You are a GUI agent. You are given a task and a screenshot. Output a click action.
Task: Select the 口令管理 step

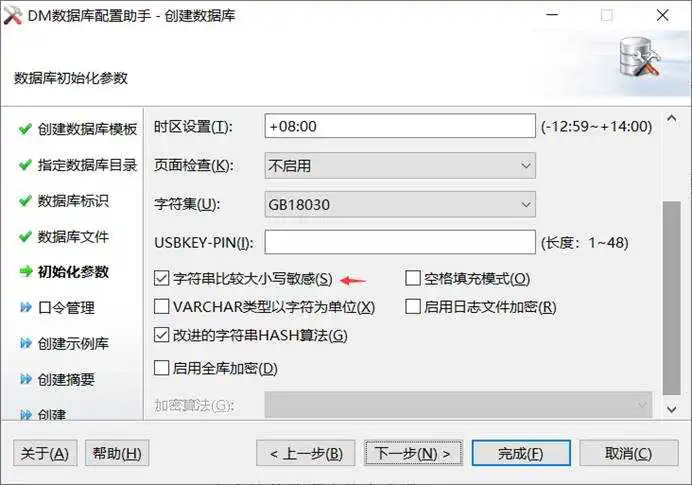click(66, 308)
